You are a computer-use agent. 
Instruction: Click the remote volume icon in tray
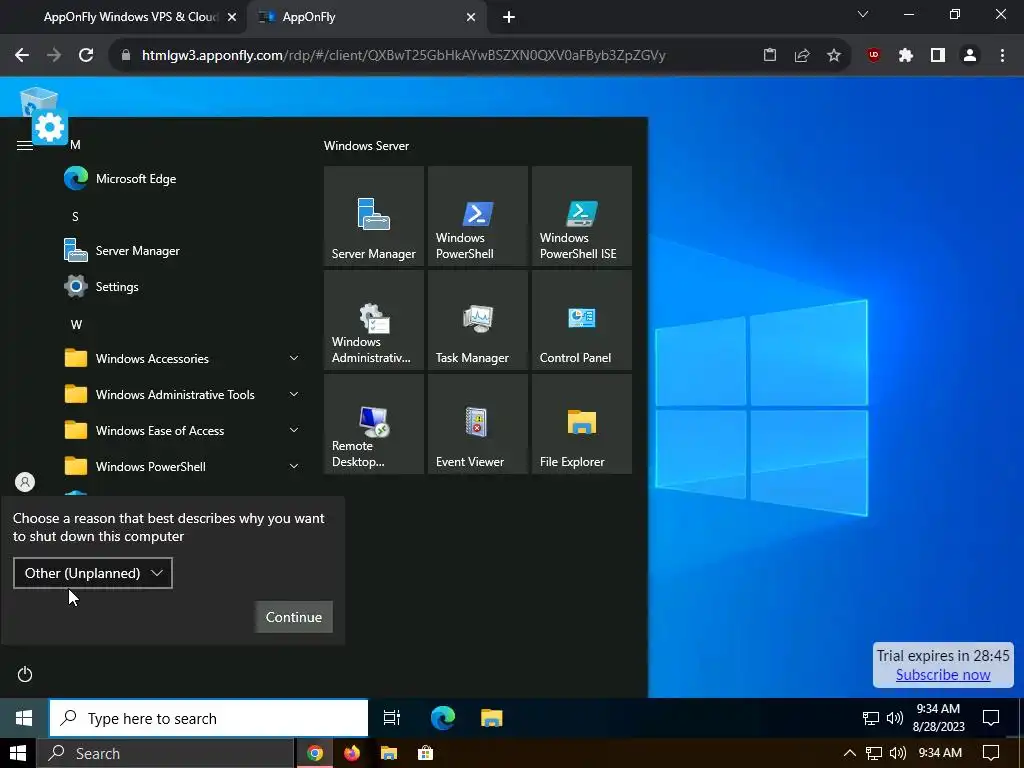click(x=895, y=718)
